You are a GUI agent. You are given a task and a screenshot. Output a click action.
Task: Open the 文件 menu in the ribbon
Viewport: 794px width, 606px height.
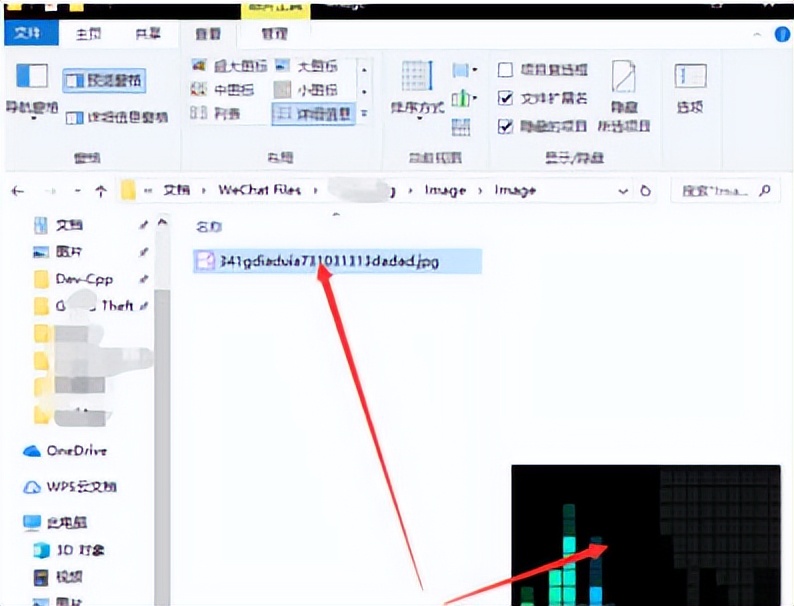click(31, 33)
